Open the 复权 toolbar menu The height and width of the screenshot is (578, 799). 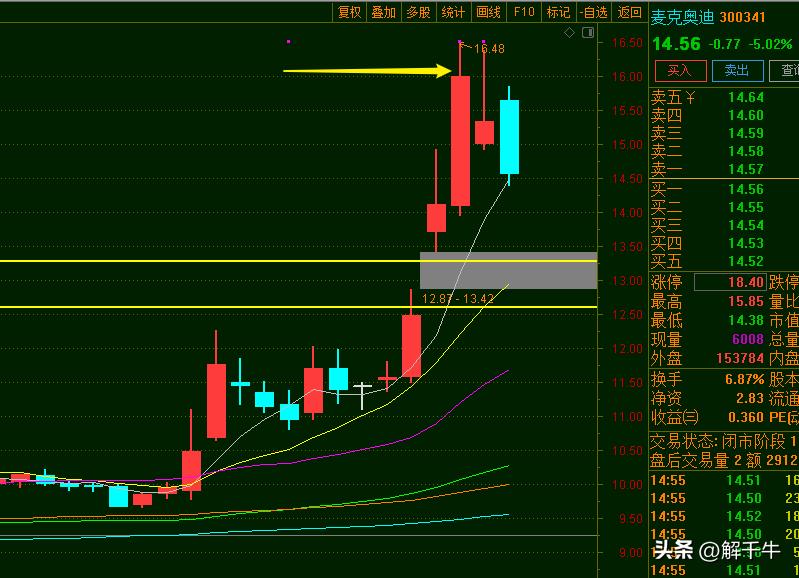pyautogui.click(x=350, y=12)
